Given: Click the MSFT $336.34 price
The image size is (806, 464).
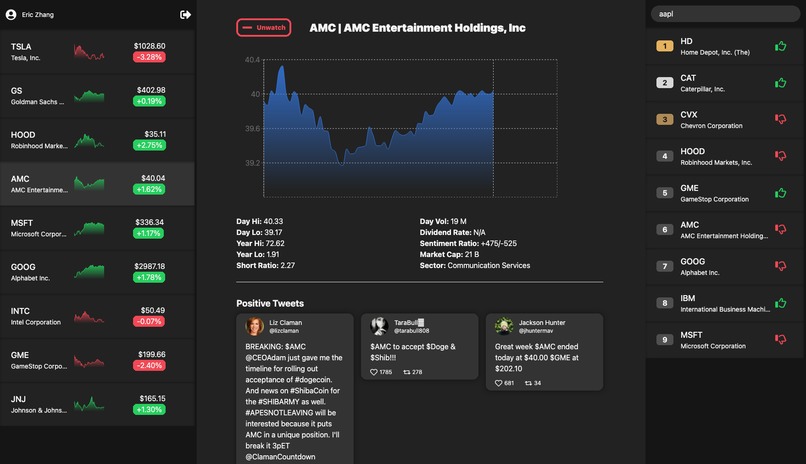Looking at the screenshot, I should (x=149, y=222).
